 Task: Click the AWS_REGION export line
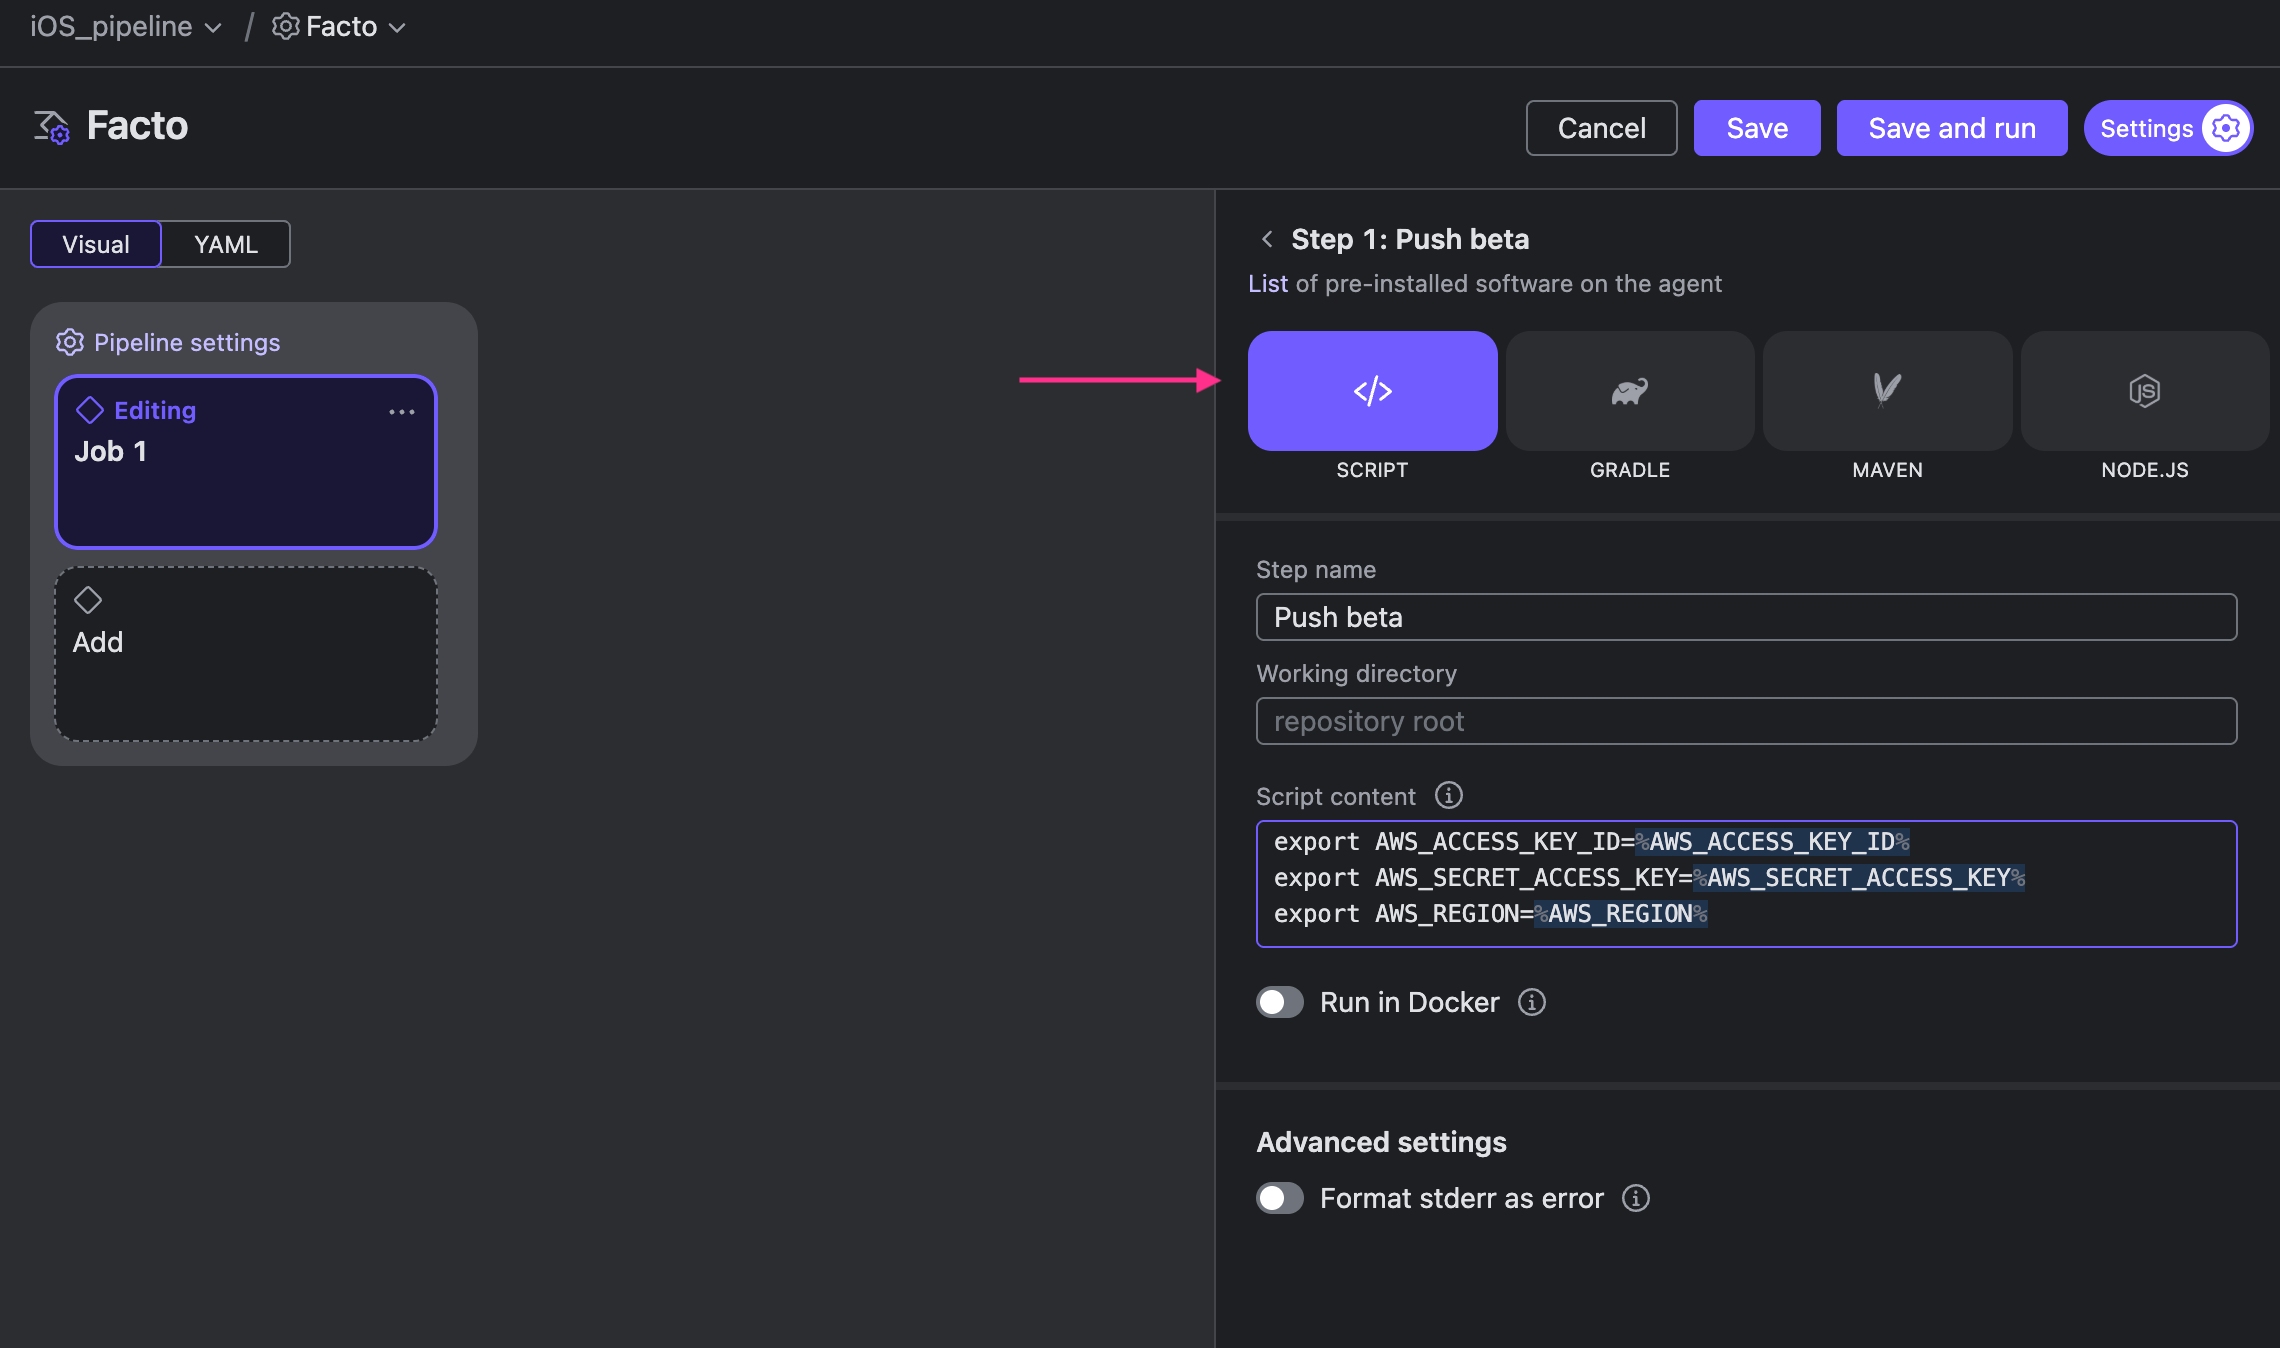(1490, 914)
